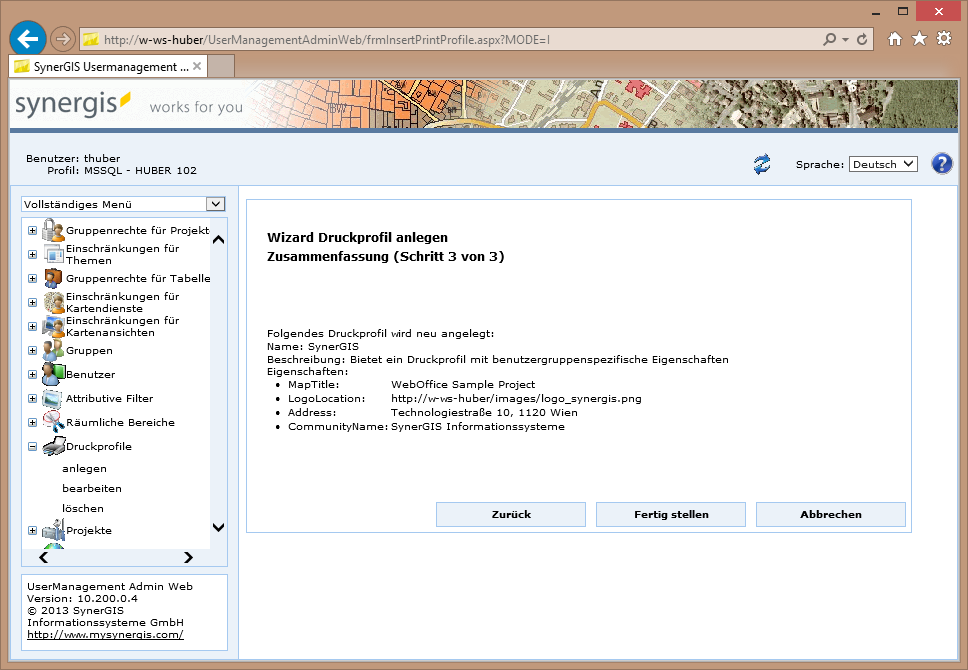The image size is (968, 670).
Task: Click the Benutzer user icon
Action: point(53,375)
